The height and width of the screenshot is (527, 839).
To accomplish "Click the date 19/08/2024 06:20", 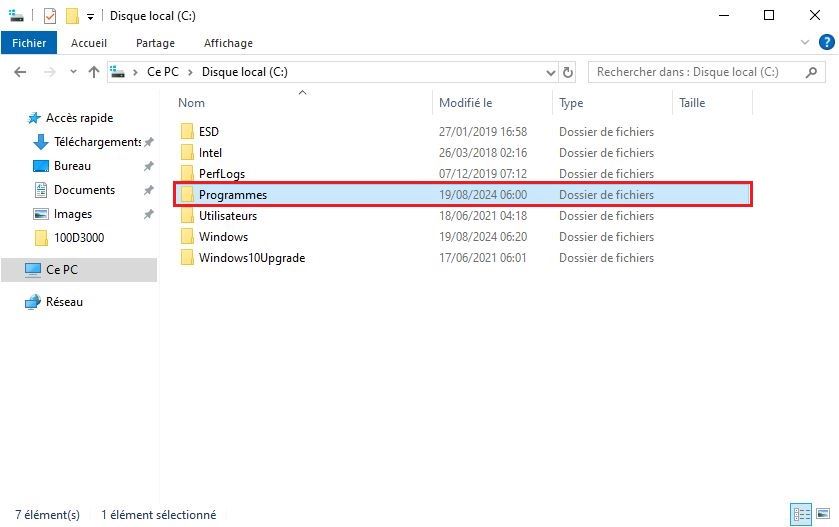I will pos(483,236).
